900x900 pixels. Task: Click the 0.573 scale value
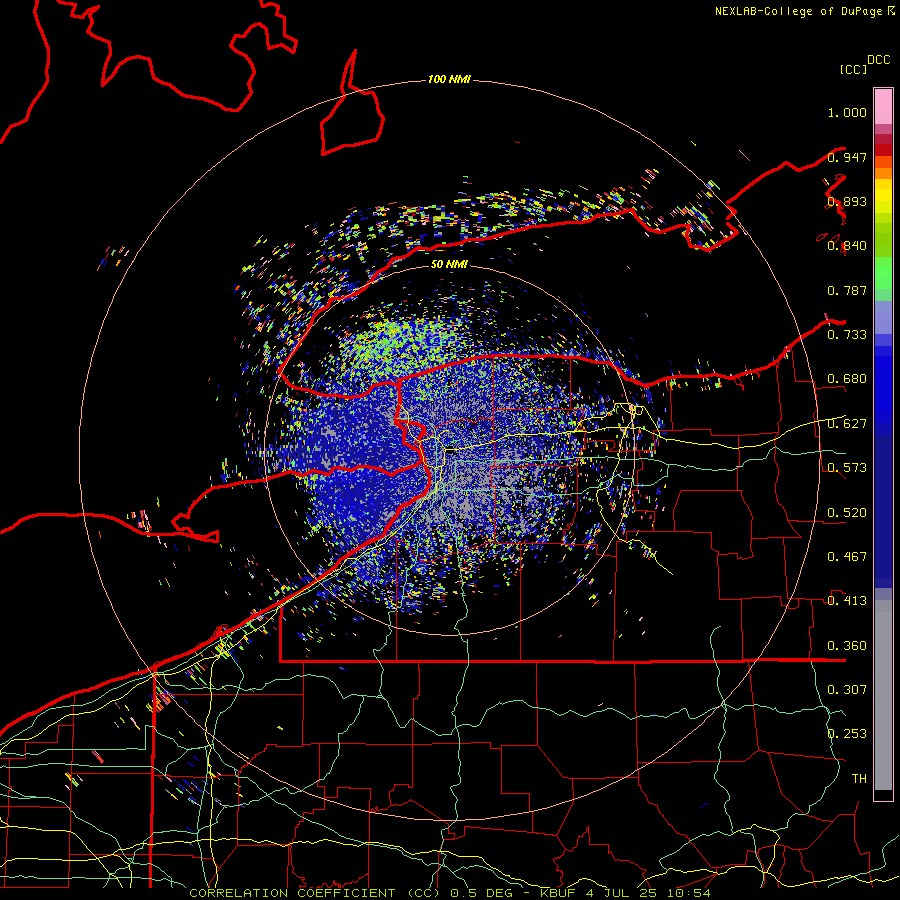847,468
